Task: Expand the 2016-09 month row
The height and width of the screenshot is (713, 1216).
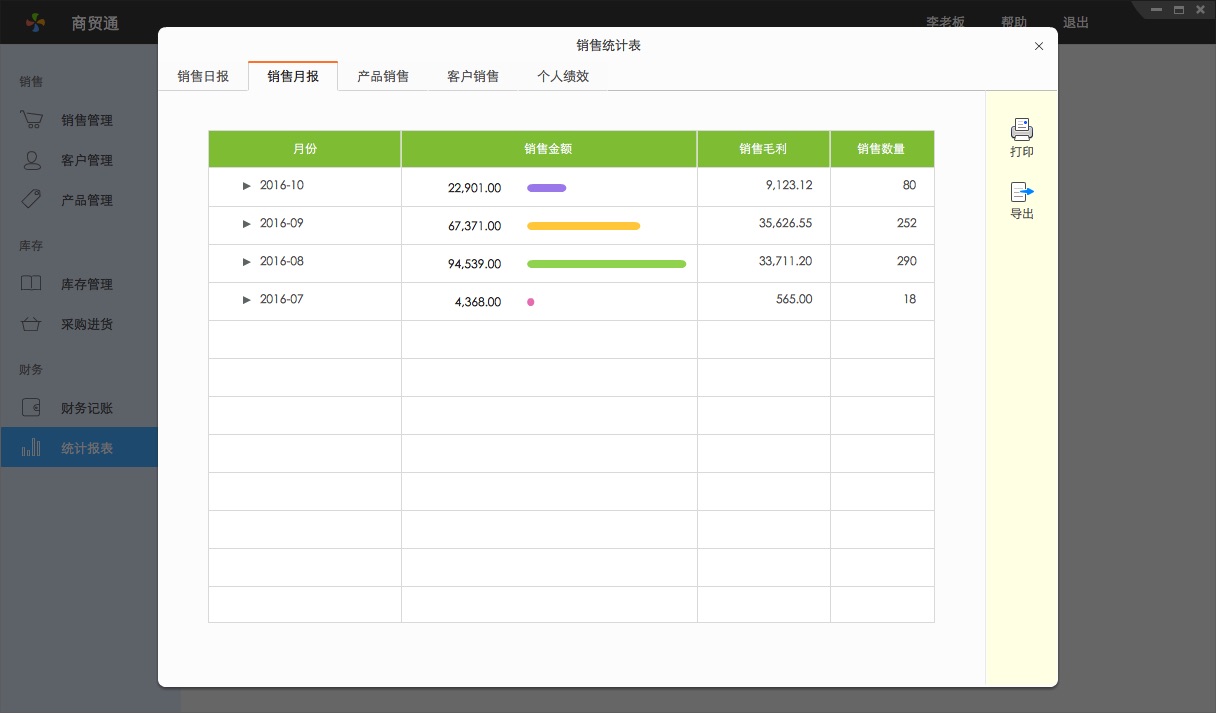Action: [247, 224]
